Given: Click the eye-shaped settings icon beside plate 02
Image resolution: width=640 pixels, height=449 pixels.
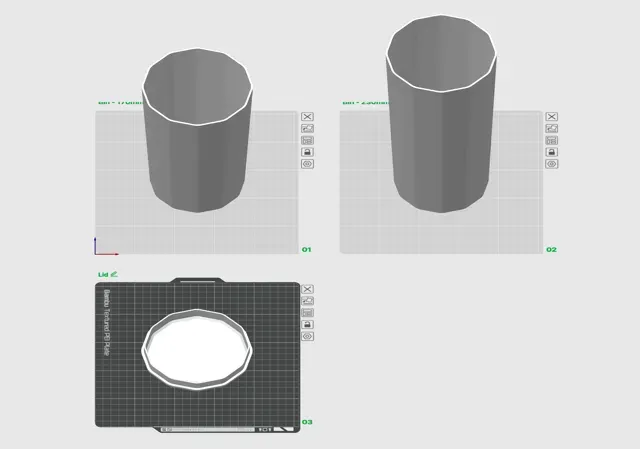Looking at the screenshot, I should point(551,164).
